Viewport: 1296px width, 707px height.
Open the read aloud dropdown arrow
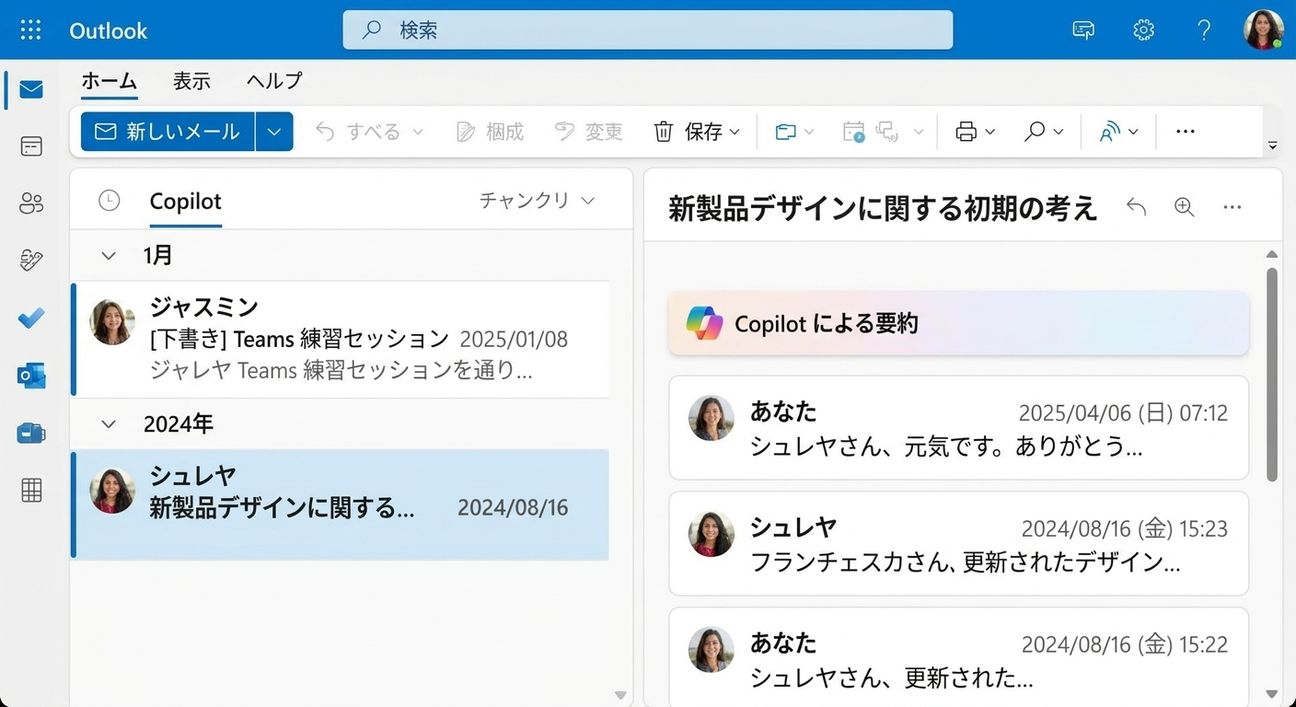[x=1133, y=132]
